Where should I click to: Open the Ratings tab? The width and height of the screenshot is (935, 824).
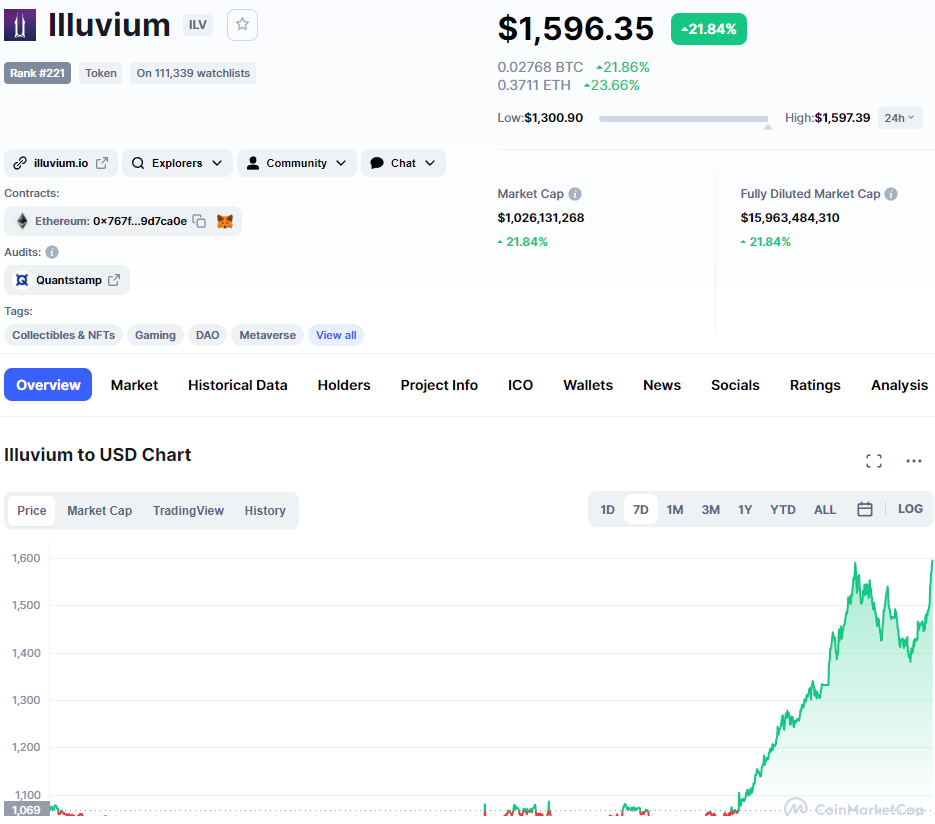coord(815,385)
